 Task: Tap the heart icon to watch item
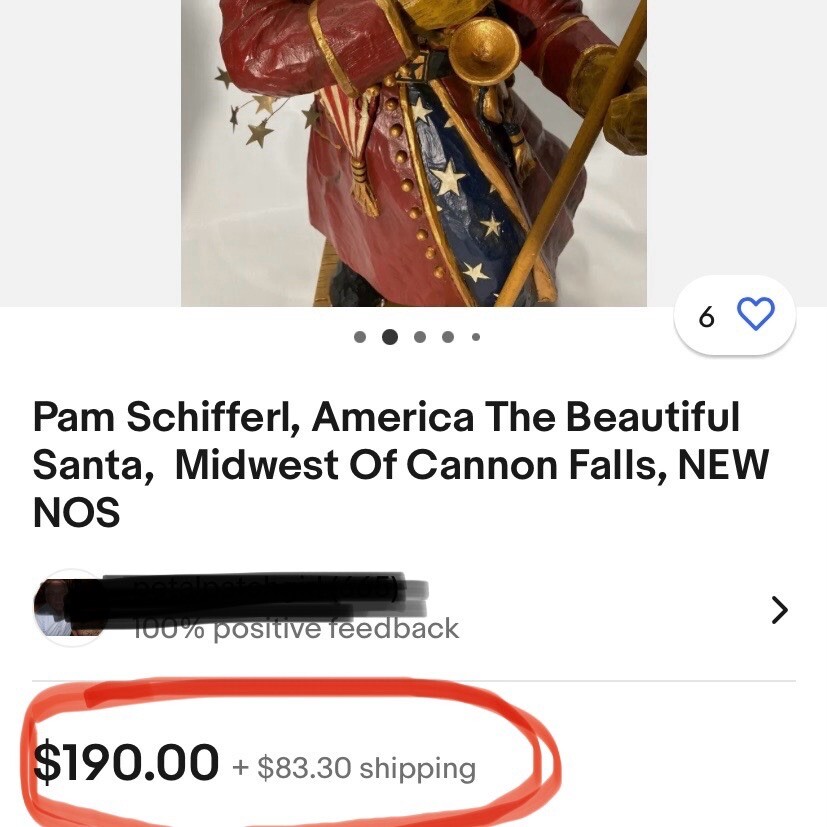(755, 316)
